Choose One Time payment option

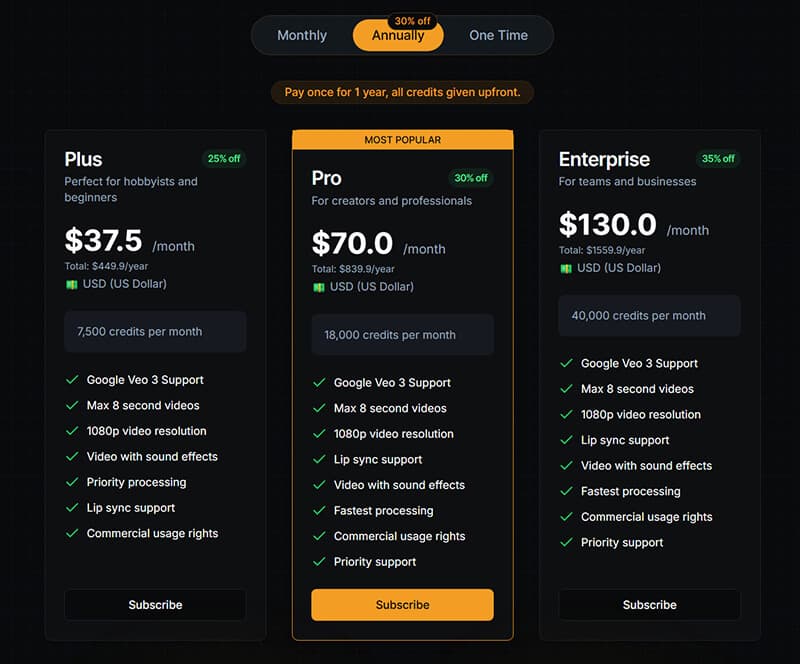click(498, 36)
